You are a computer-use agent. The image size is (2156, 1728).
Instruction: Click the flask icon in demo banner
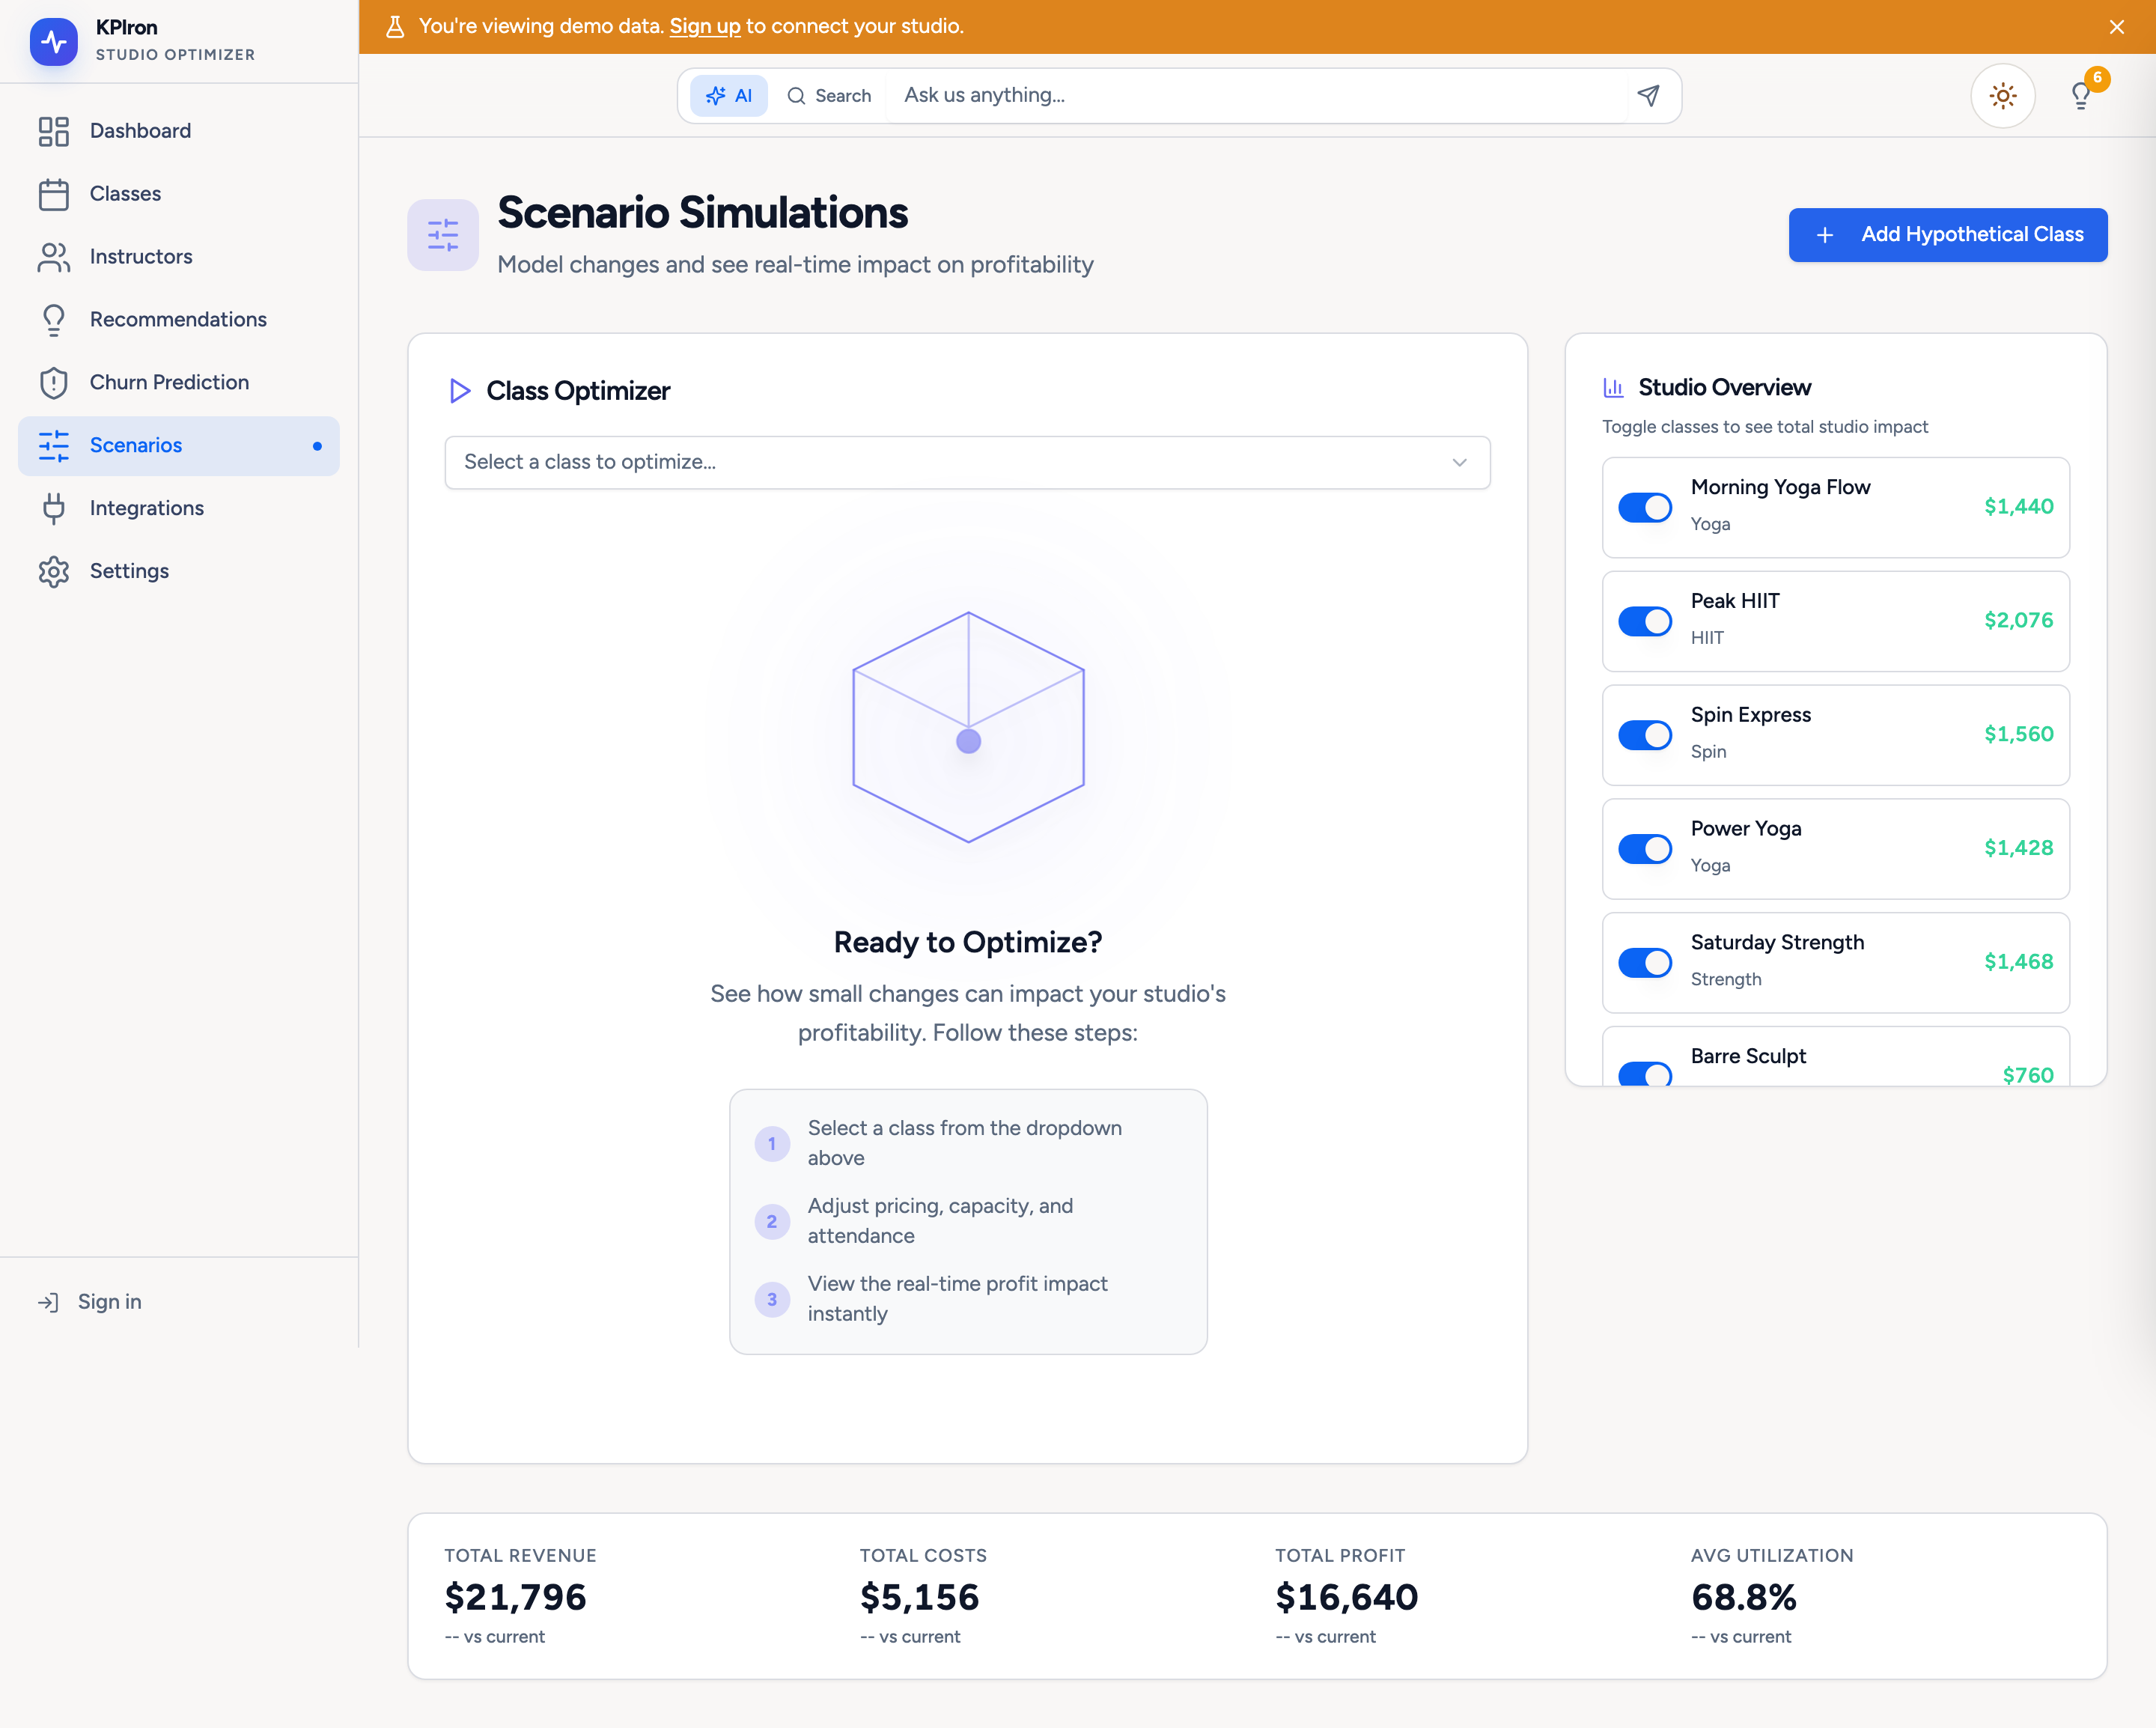[395, 27]
